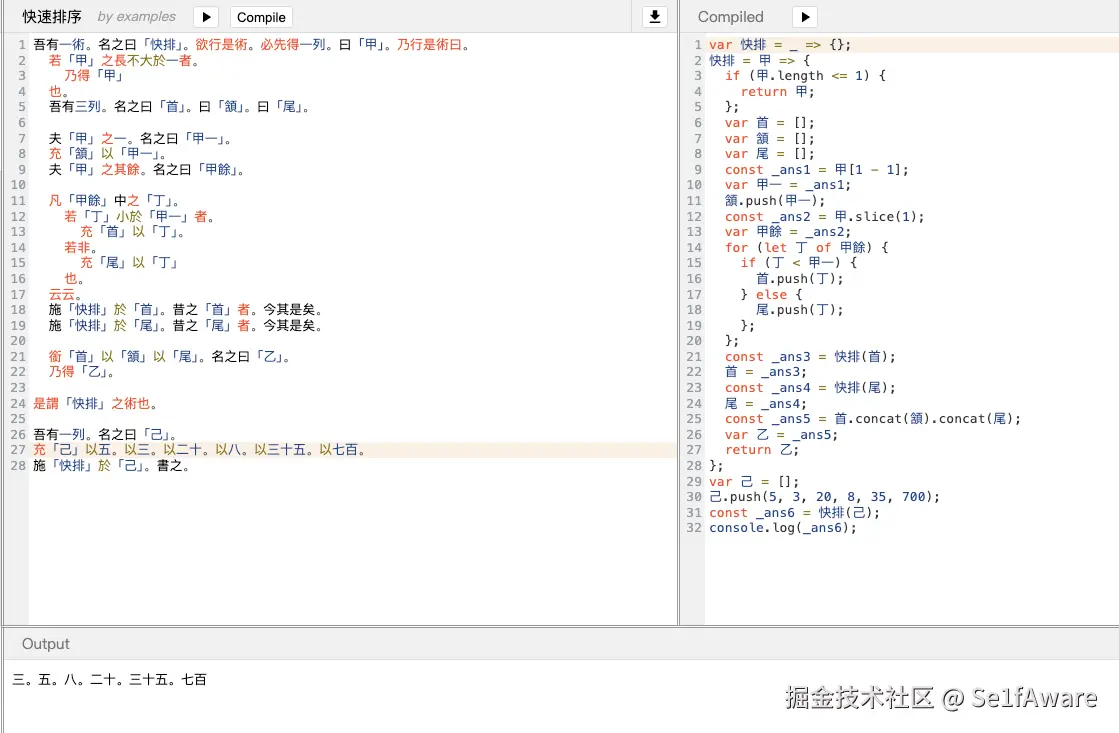1119x733 pixels.
Task: Click source line 21 銜「首」以「頷」以「尾」
Action: [x=170, y=356]
